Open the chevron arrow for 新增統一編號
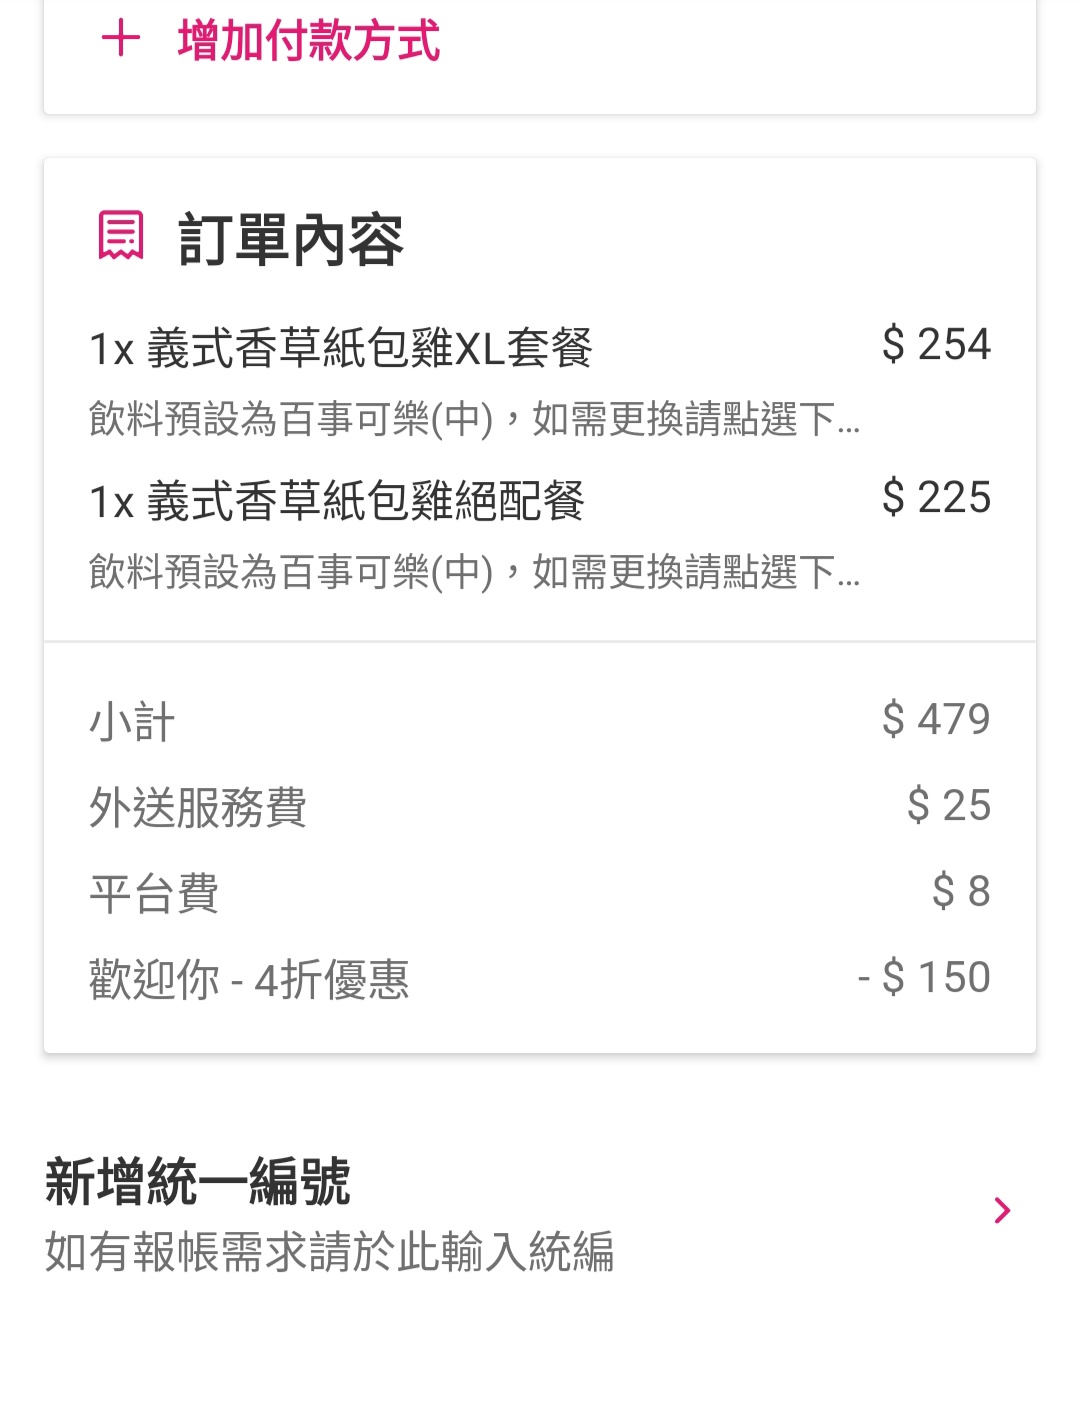The image size is (1080, 1416). (1002, 1210)
